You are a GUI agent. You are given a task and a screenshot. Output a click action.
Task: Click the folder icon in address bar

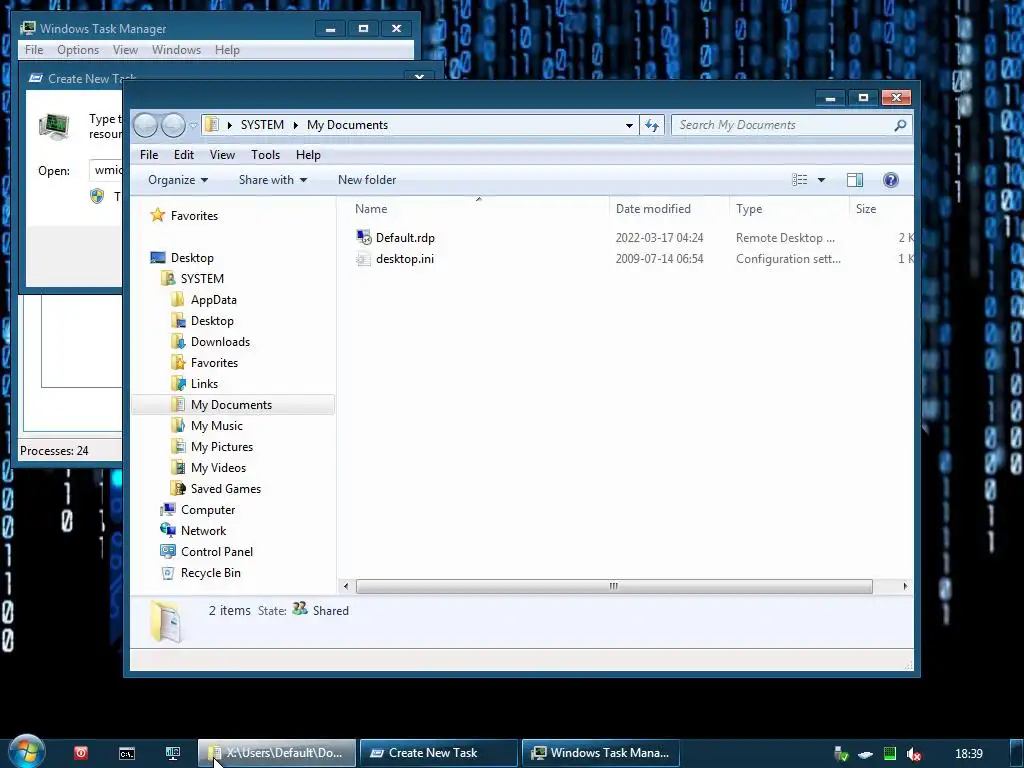tap(212, 125)
